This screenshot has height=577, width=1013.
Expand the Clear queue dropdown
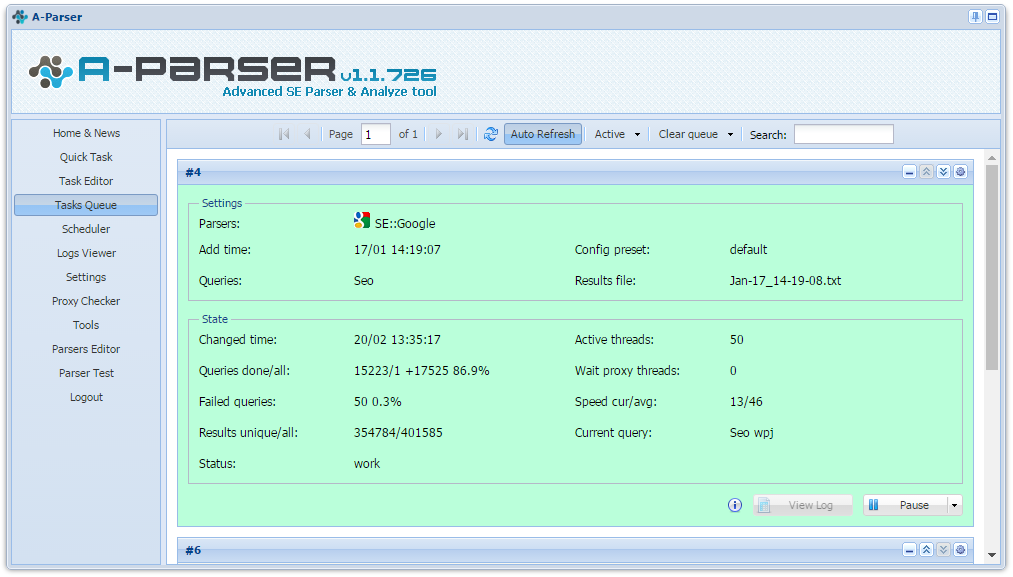click(696, 134)
